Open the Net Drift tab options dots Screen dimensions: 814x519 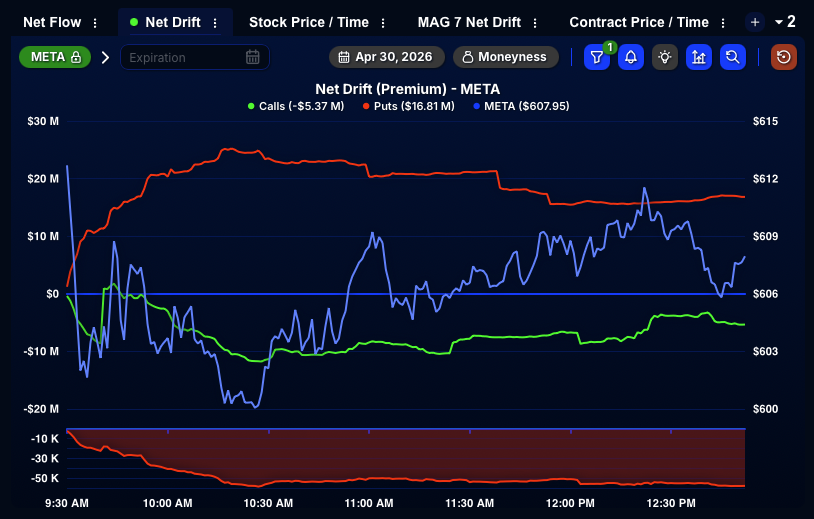pos(215,23)
